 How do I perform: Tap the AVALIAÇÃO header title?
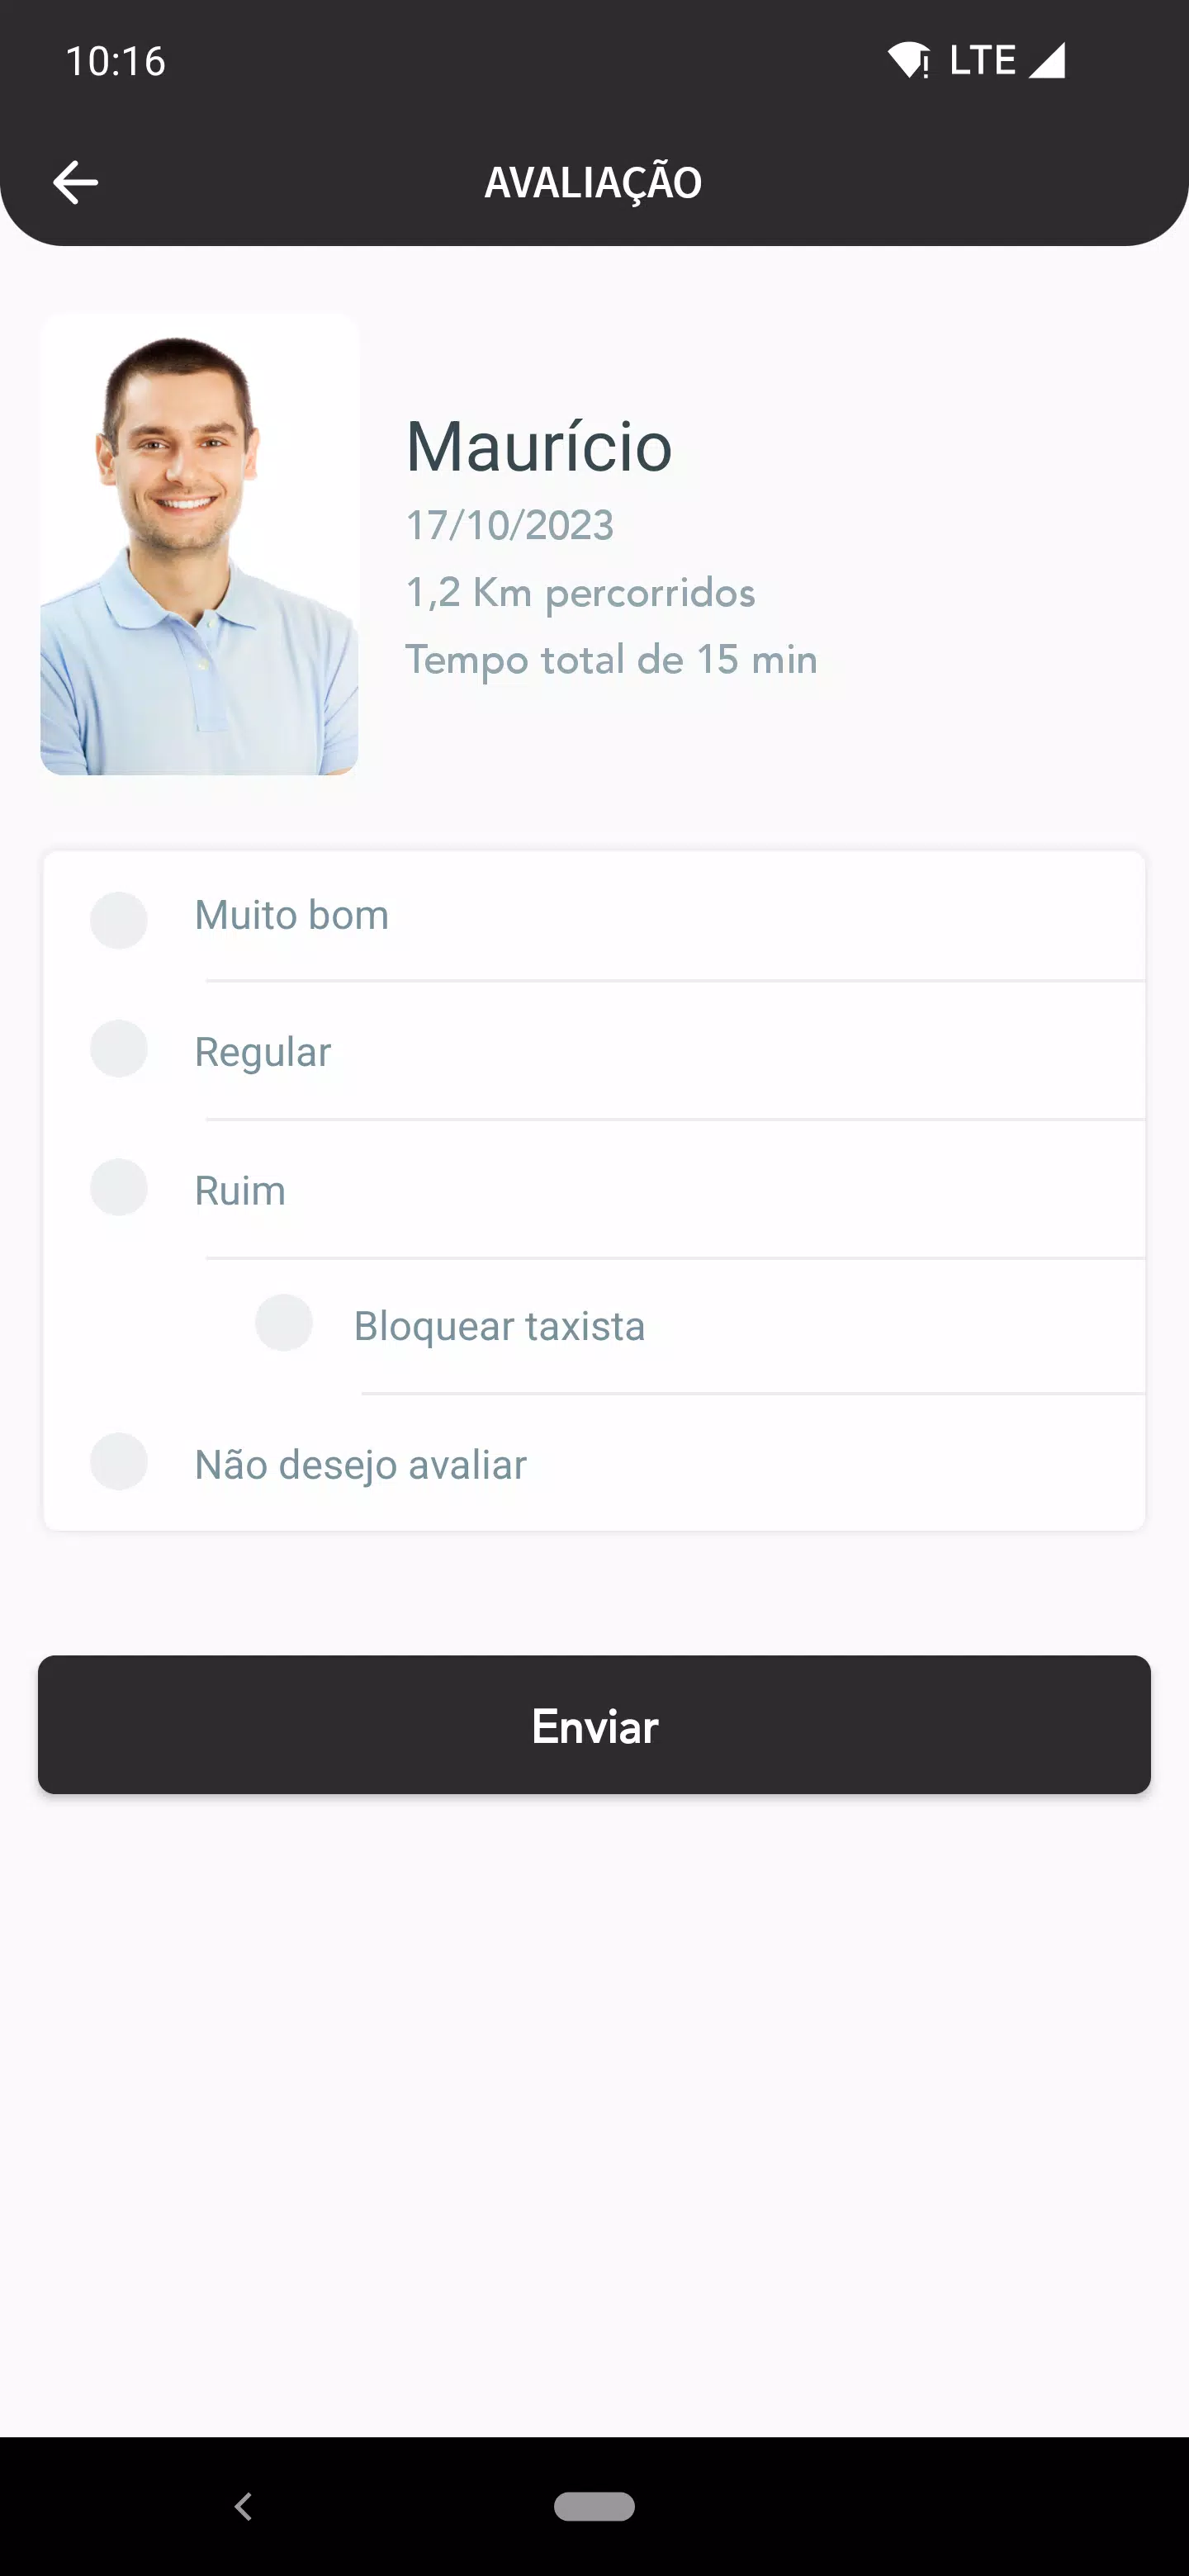click(x=594, y=182)
